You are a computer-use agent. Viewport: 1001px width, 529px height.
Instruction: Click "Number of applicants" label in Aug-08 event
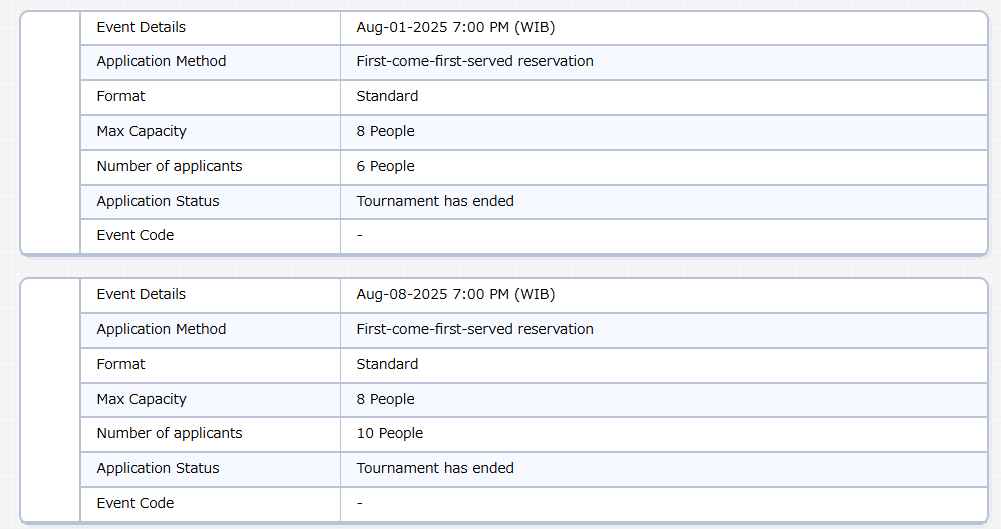(169, 433)
